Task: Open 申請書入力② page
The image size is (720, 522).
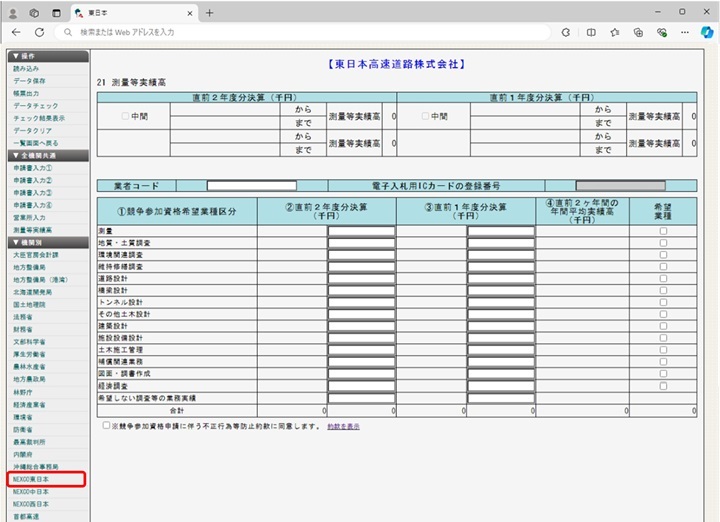Action: tap(33, 180)
